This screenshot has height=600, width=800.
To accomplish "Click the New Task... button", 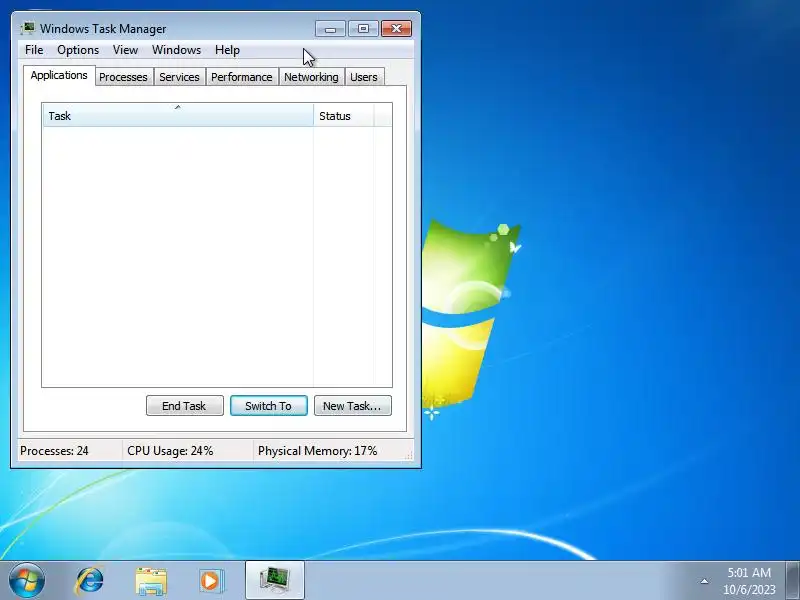I will pos(353,406).
